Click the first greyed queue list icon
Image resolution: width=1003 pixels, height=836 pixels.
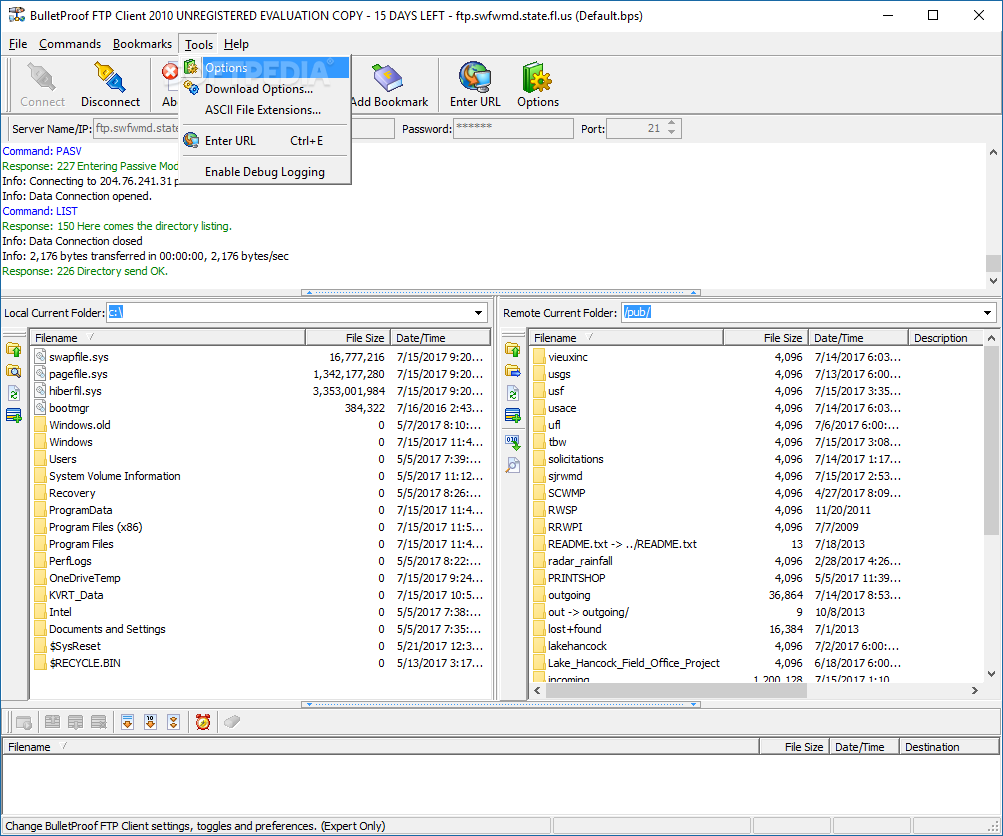(x=52, y=722)
